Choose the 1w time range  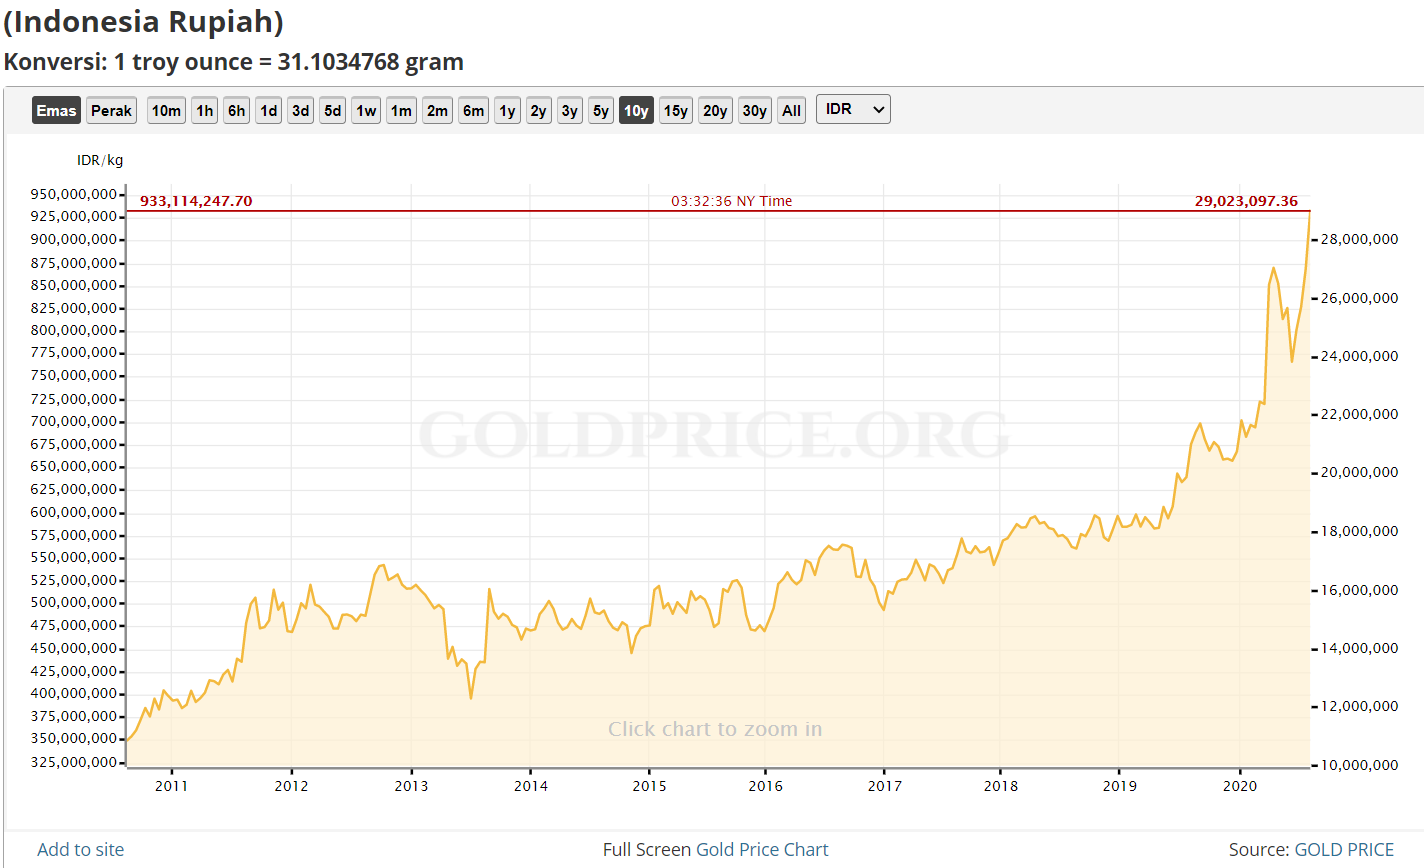point(366,111)
